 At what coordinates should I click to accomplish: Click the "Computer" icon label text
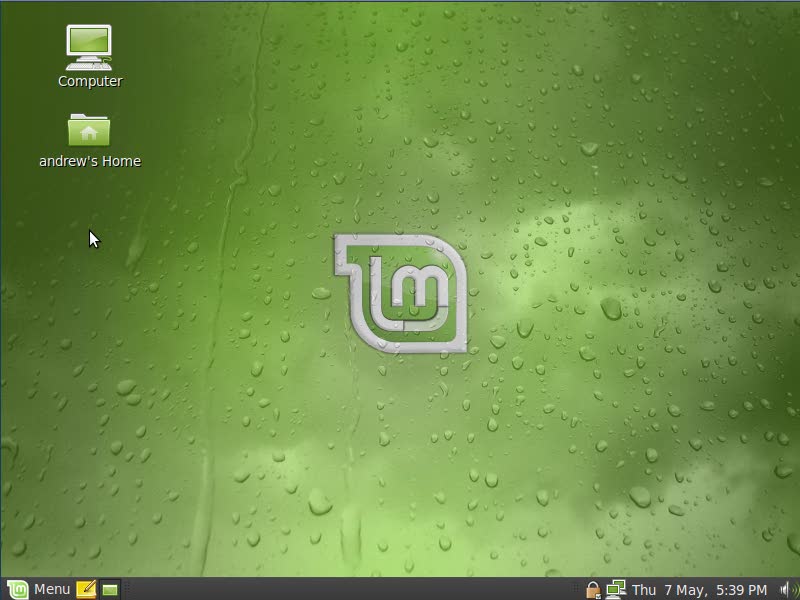(x=90, y=82)
